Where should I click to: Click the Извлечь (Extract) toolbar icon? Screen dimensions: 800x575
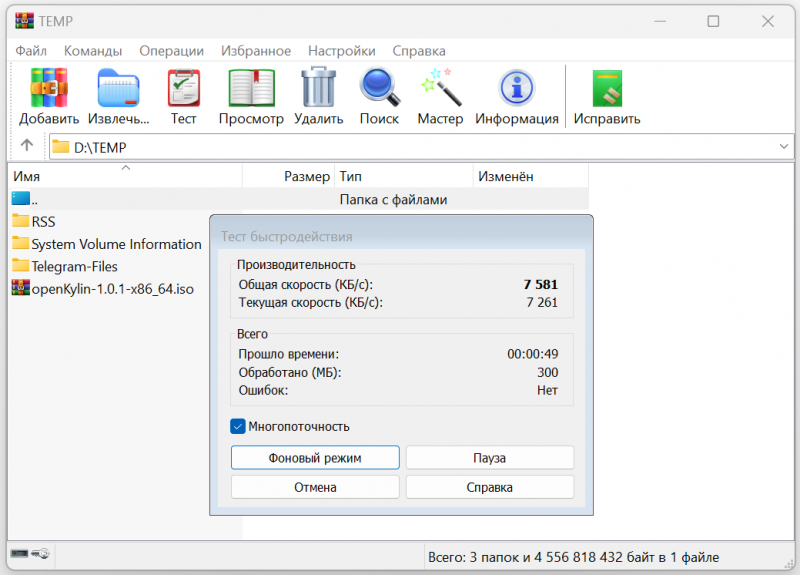(123, 88)
